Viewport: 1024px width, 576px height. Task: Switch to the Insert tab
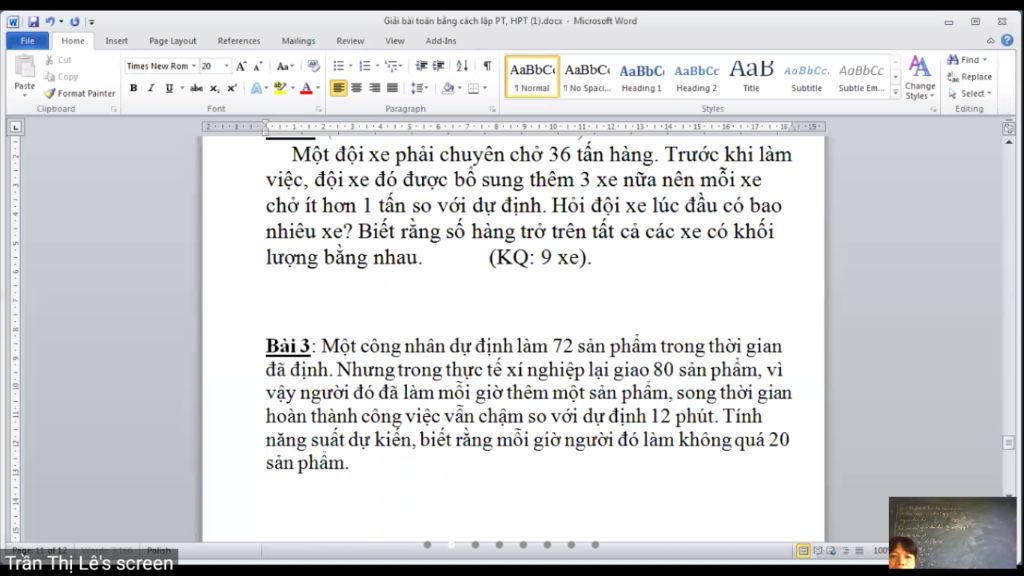(x=116, y=40)
